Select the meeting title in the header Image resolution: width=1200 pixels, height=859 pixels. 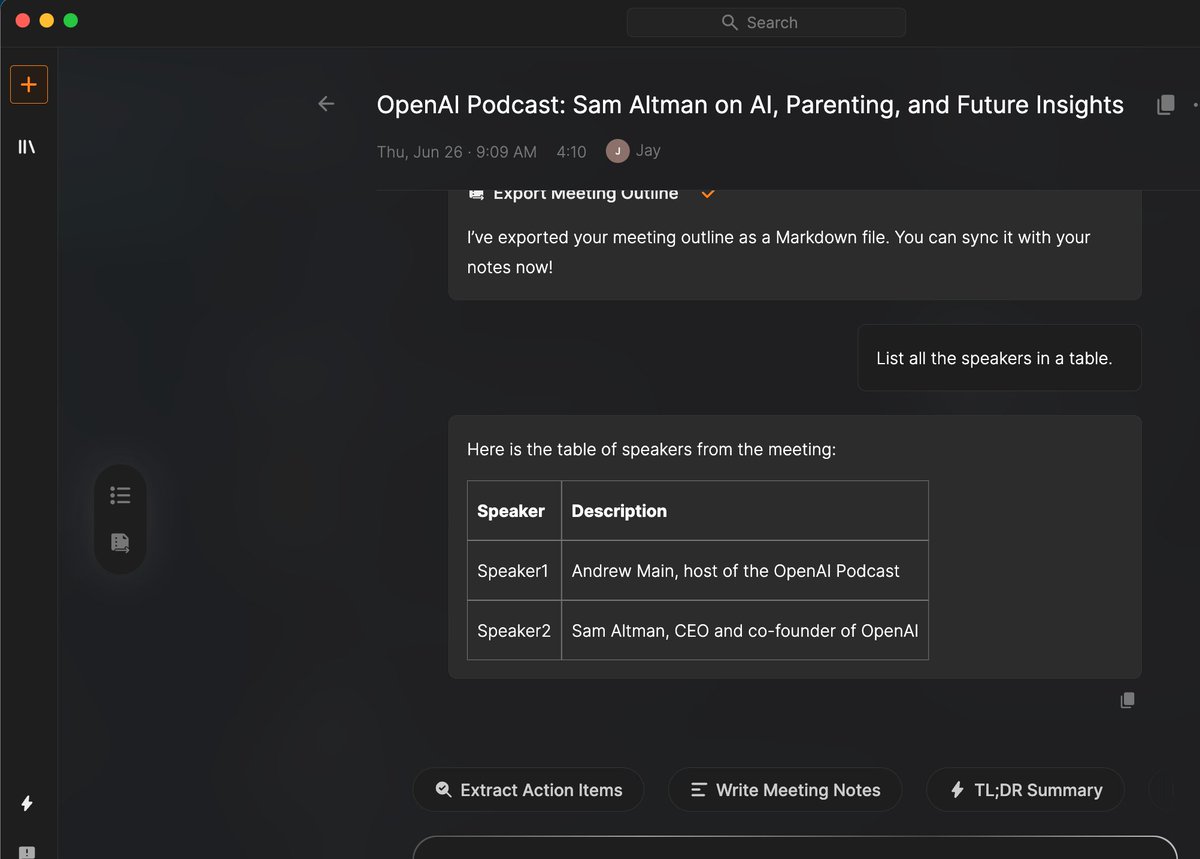click(750, 105)
